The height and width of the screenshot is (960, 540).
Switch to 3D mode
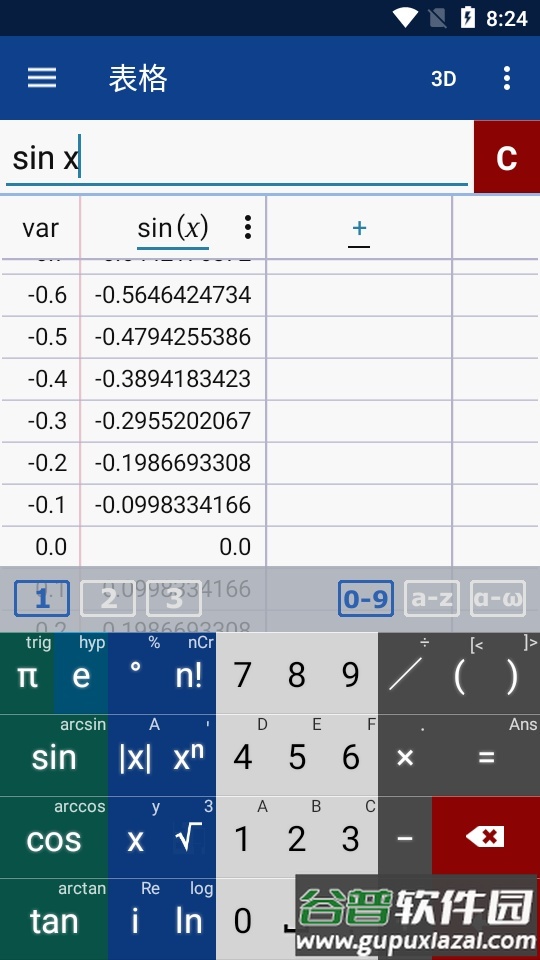443,78
